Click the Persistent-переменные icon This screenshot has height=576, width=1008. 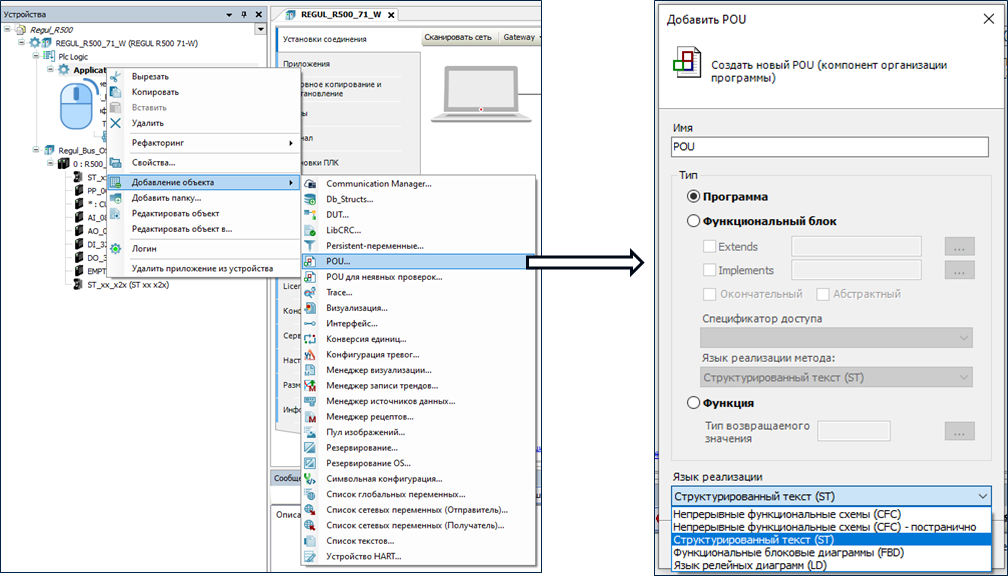[309, 246]
